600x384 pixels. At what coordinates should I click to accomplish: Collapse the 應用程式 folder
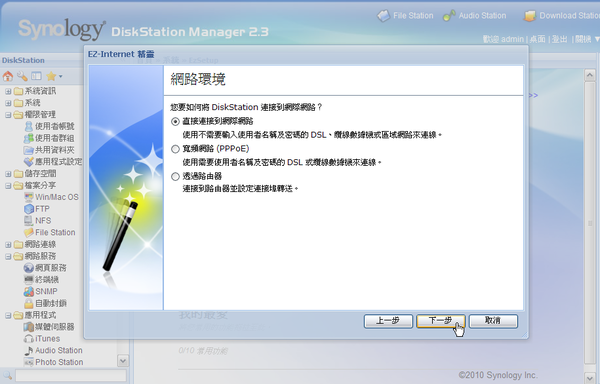click(8, 316)
